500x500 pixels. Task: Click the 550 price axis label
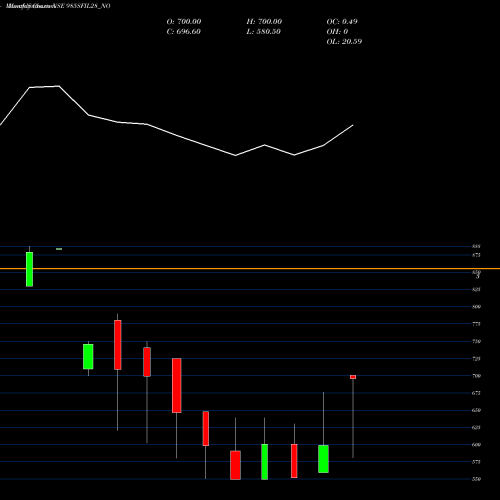(x=476, y=479)
